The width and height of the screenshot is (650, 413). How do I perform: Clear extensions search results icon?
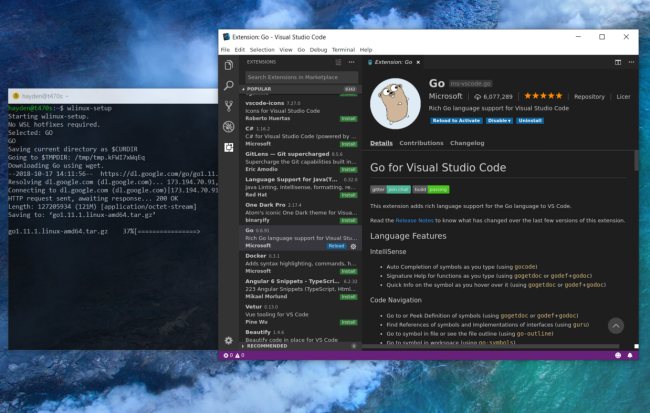tap(339, 62)
